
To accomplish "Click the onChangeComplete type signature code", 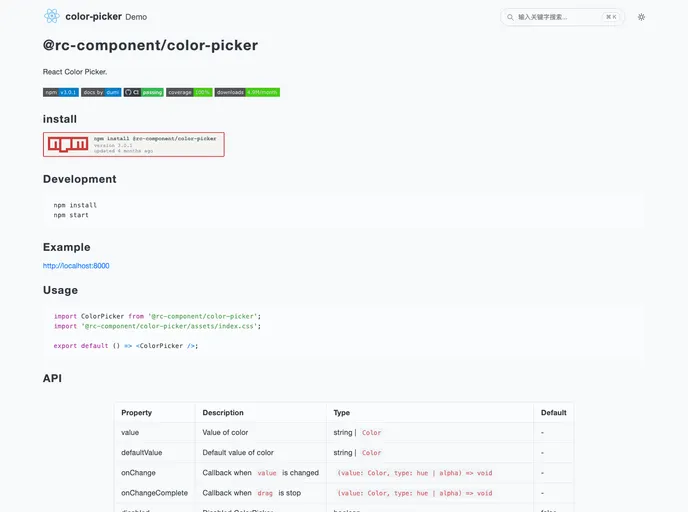I will click(x=415, y=493).
